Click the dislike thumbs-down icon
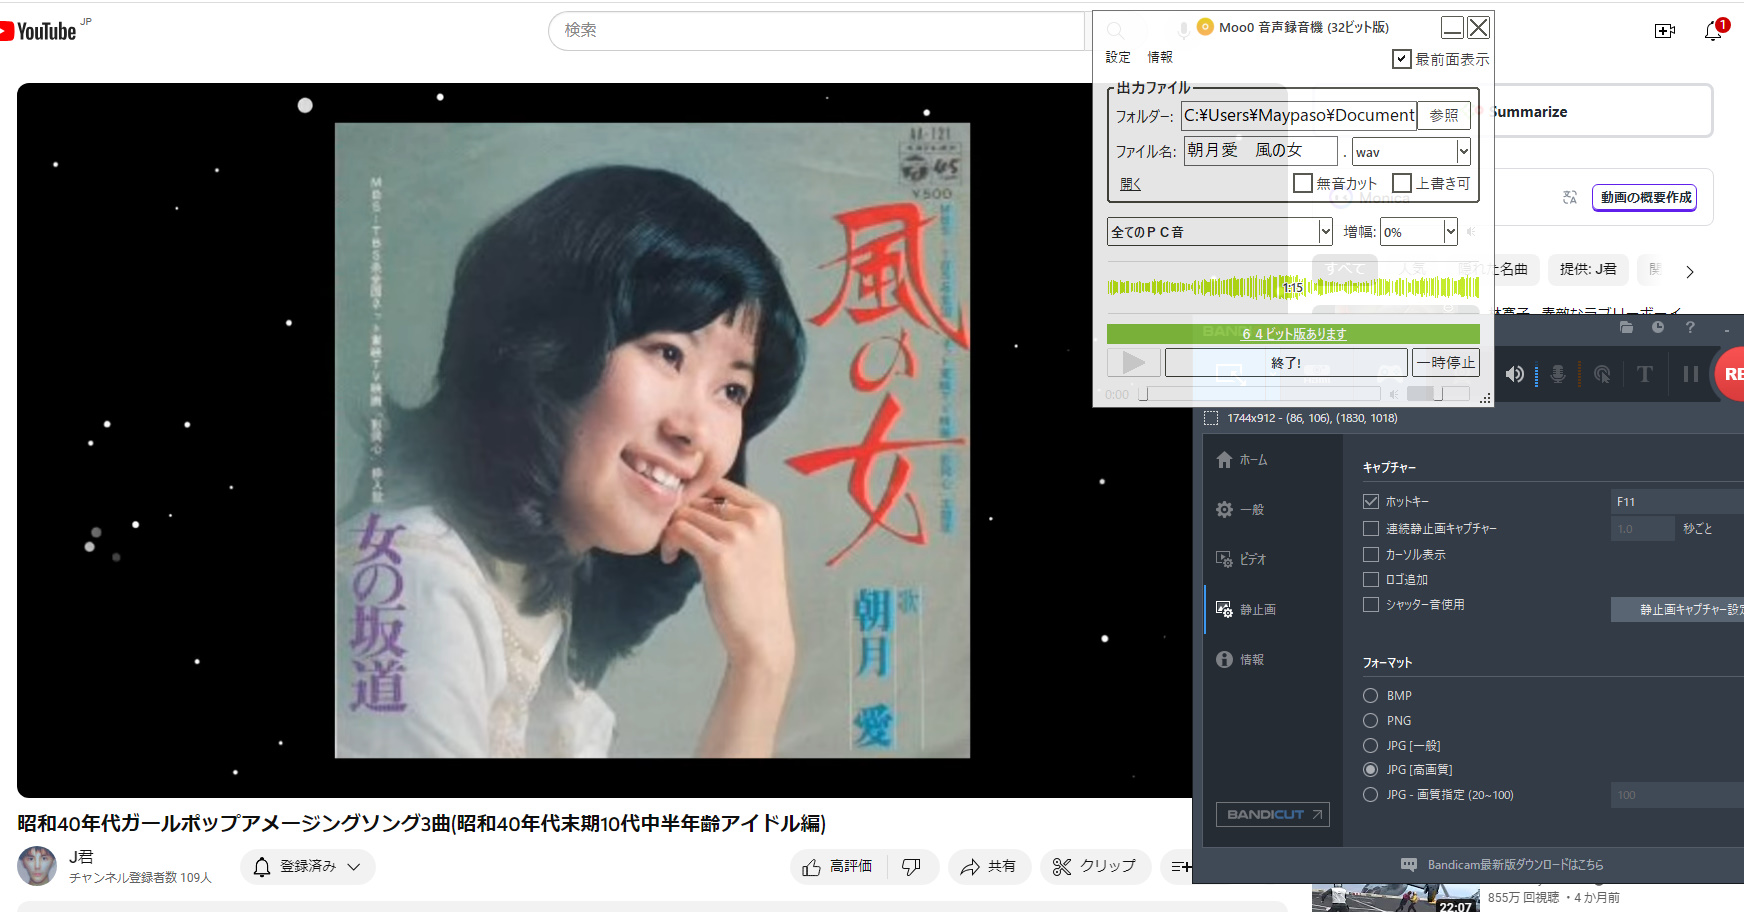1744x912 pixels. pos(911,867)
